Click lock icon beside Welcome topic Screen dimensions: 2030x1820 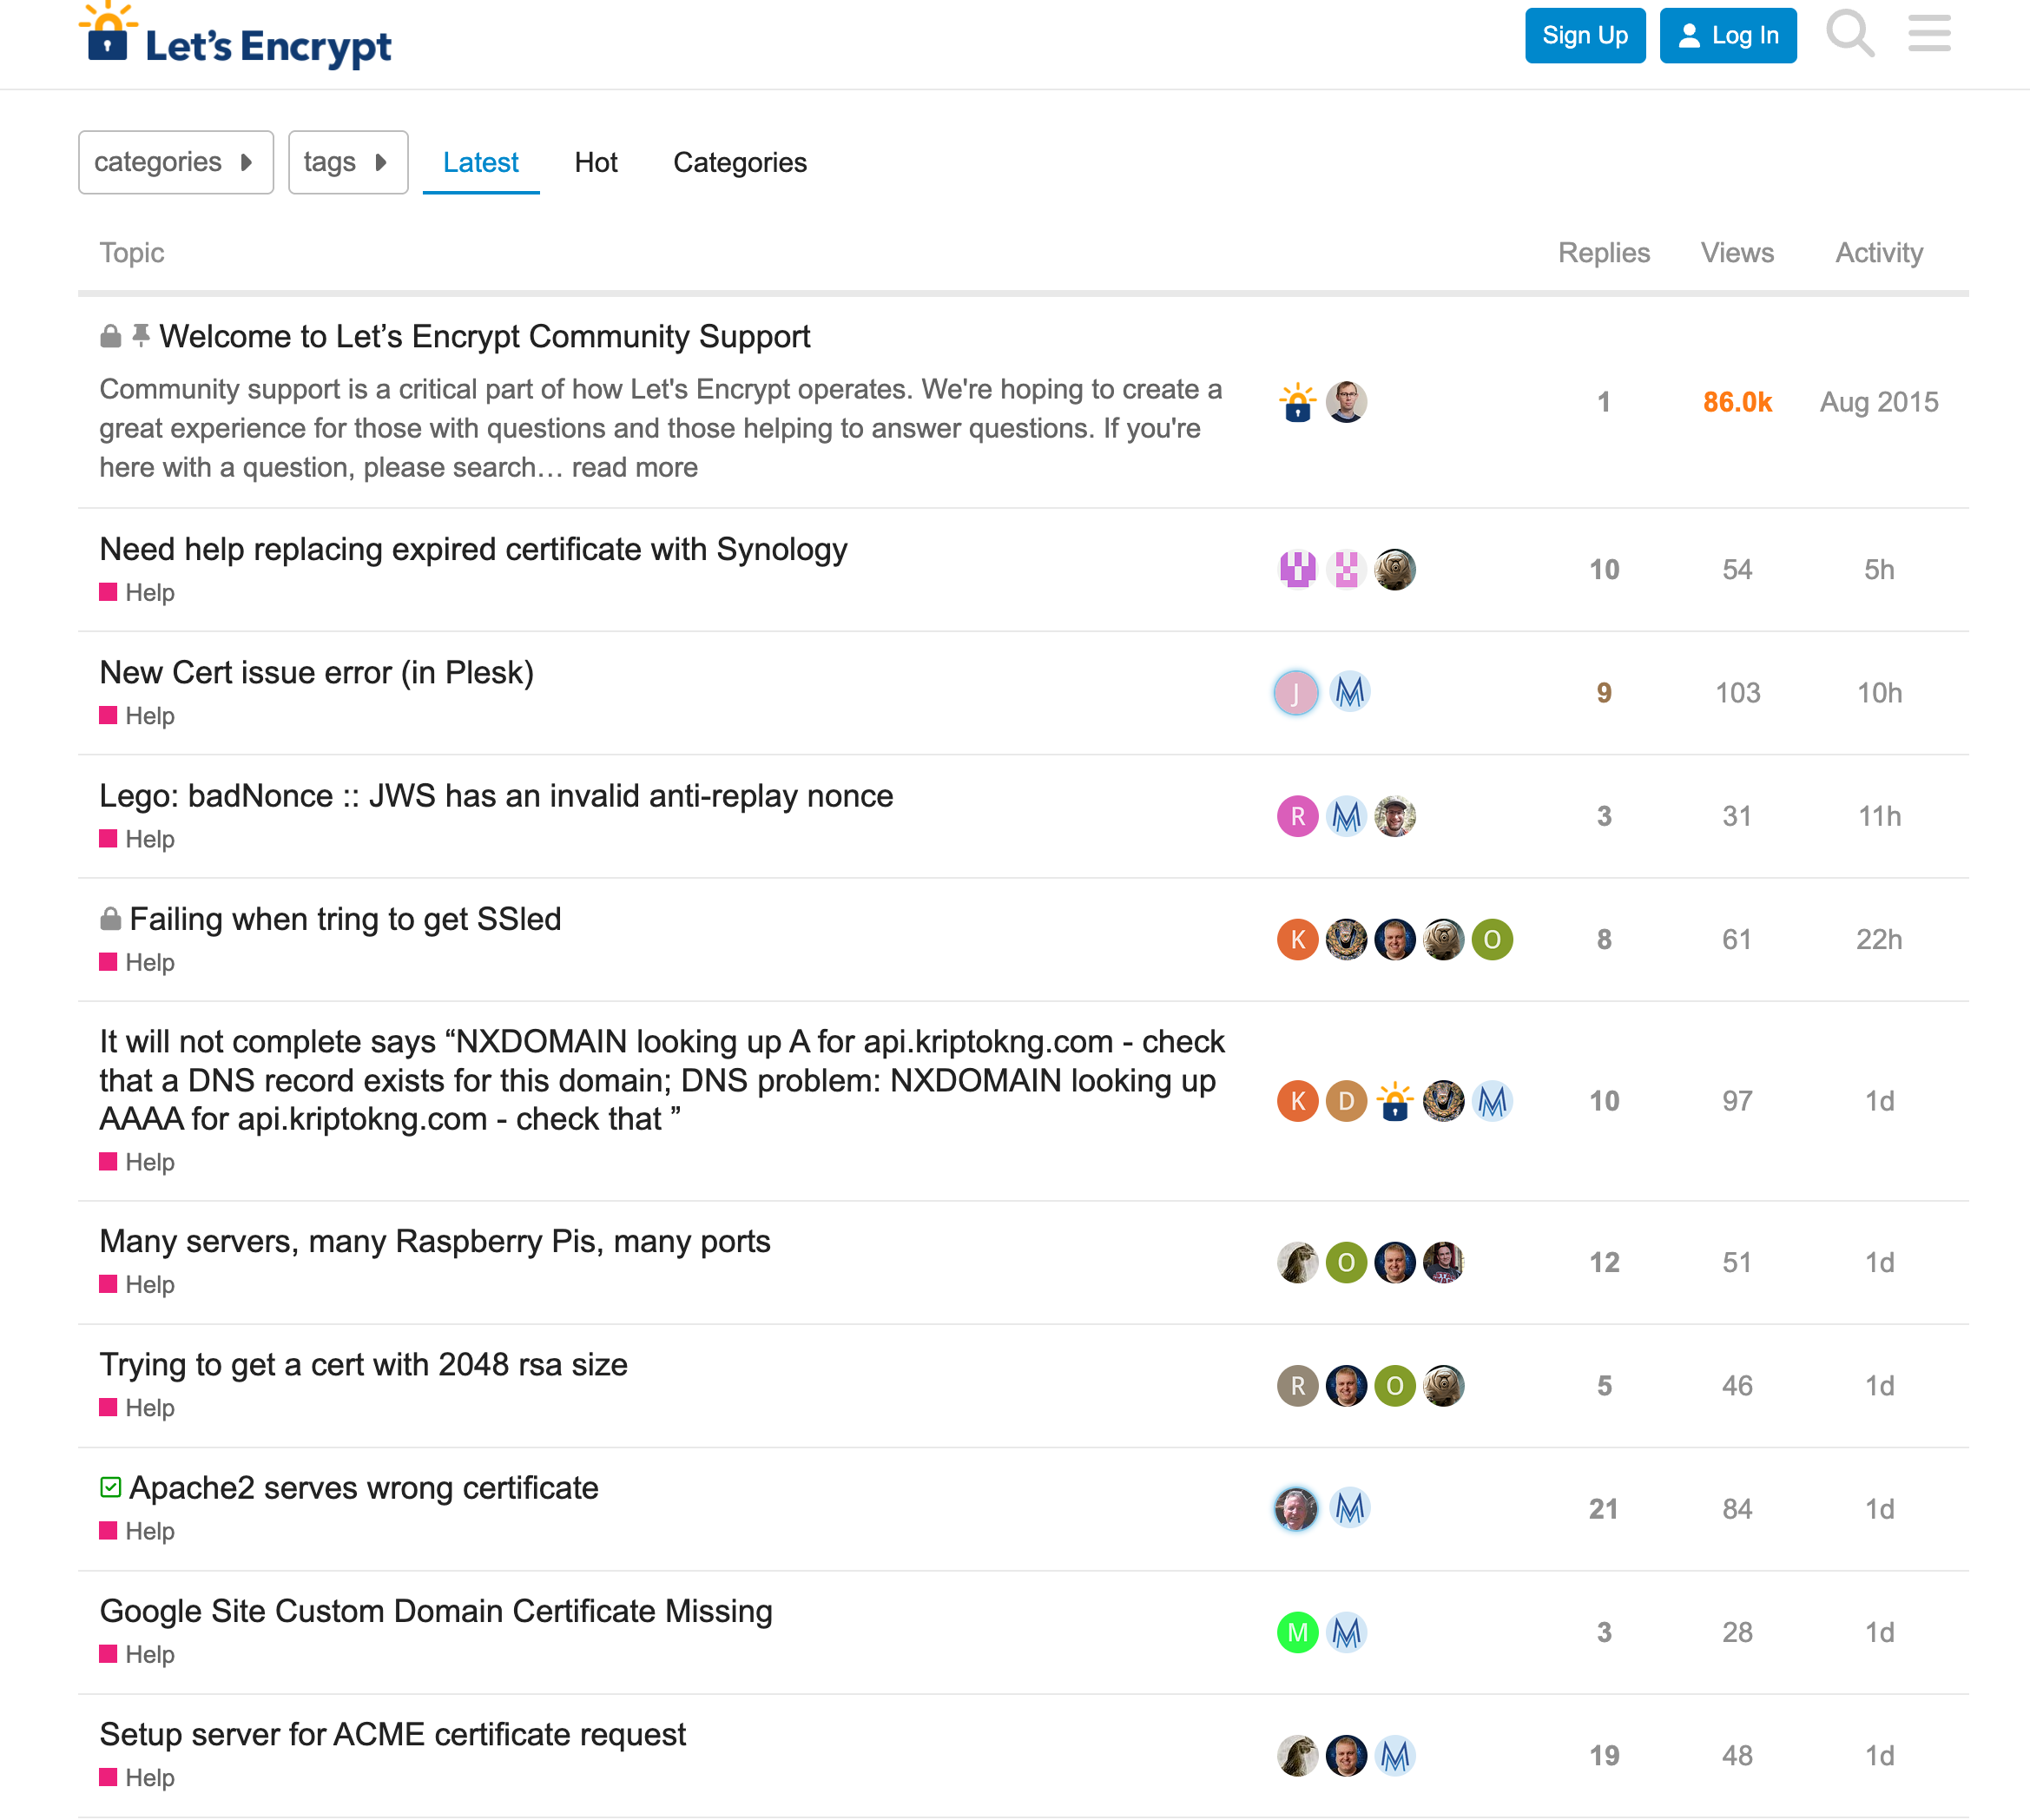pyautogui.click(x=111, y=337)
